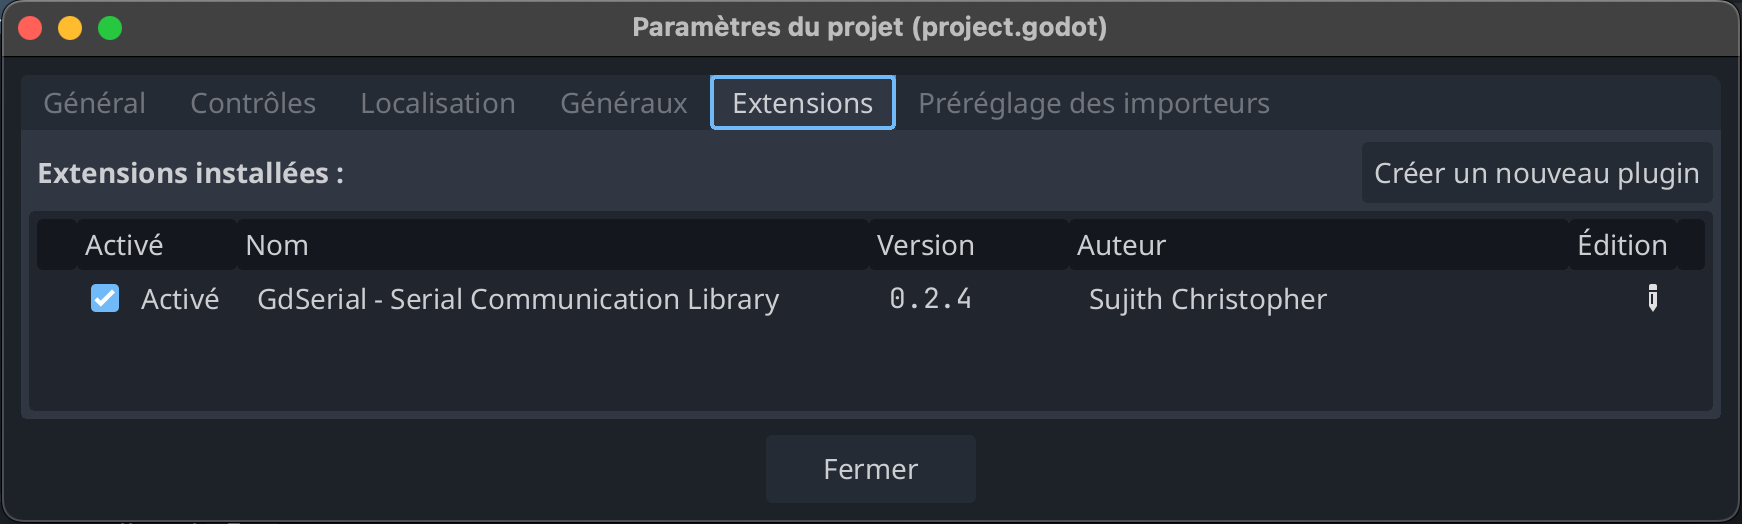Minimize the window with yellow button
The image size is (1742, 524).
point(70,28)
